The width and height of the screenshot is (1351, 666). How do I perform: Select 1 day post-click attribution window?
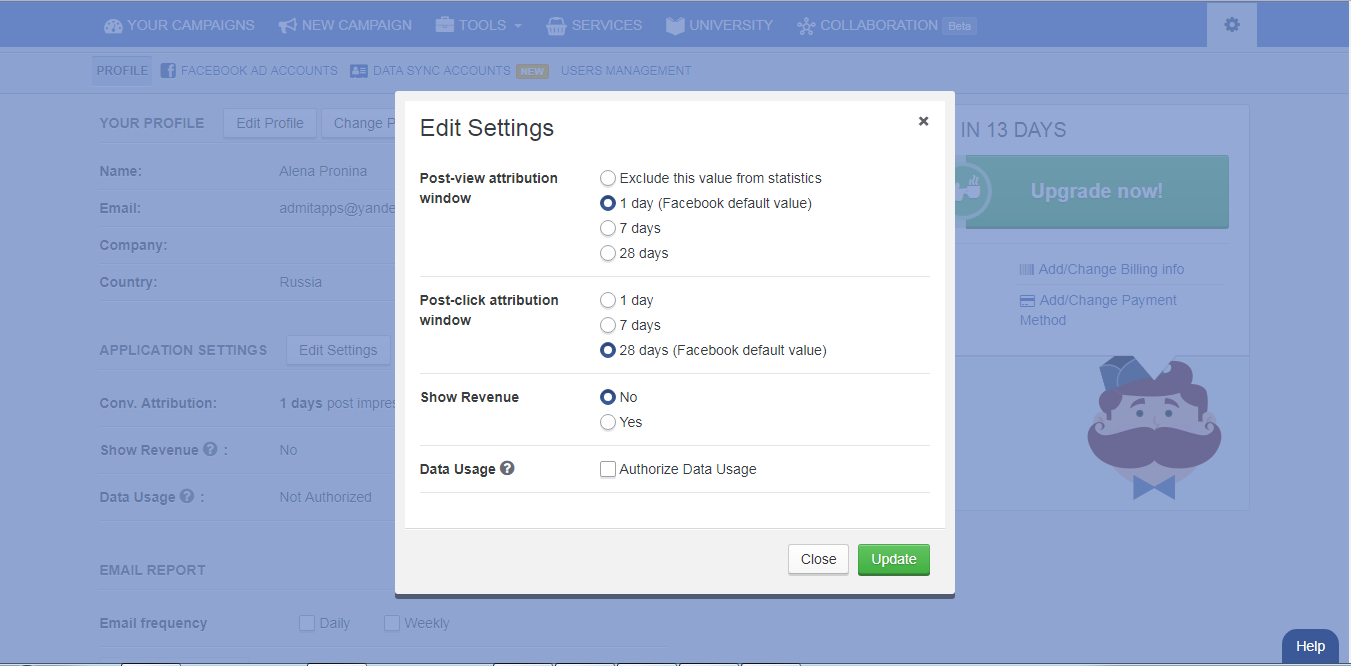(608, 300)
